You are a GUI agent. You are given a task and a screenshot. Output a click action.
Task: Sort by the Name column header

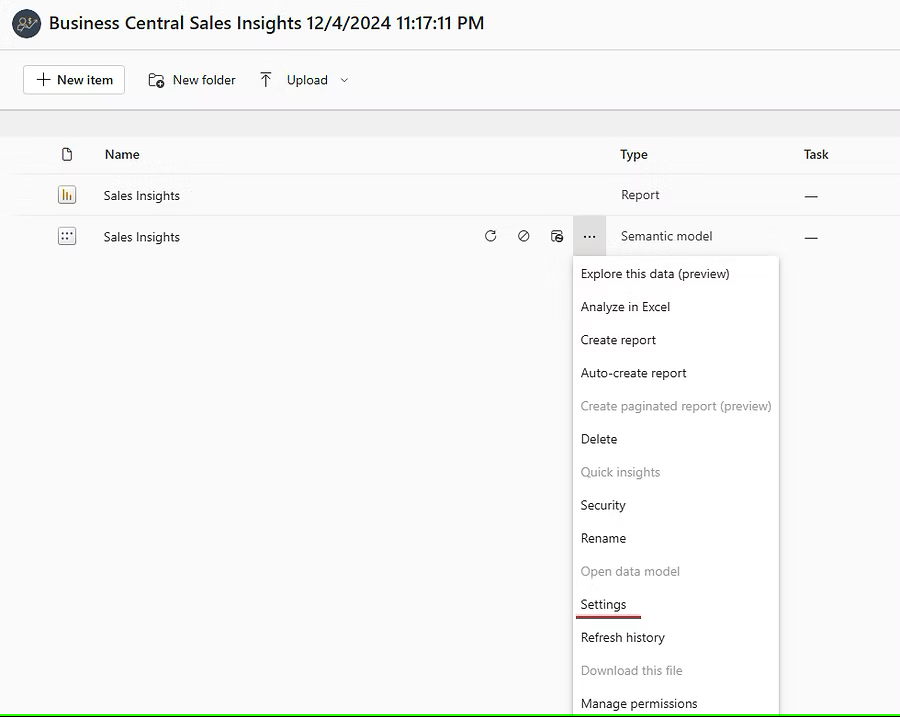click(122, 154)
